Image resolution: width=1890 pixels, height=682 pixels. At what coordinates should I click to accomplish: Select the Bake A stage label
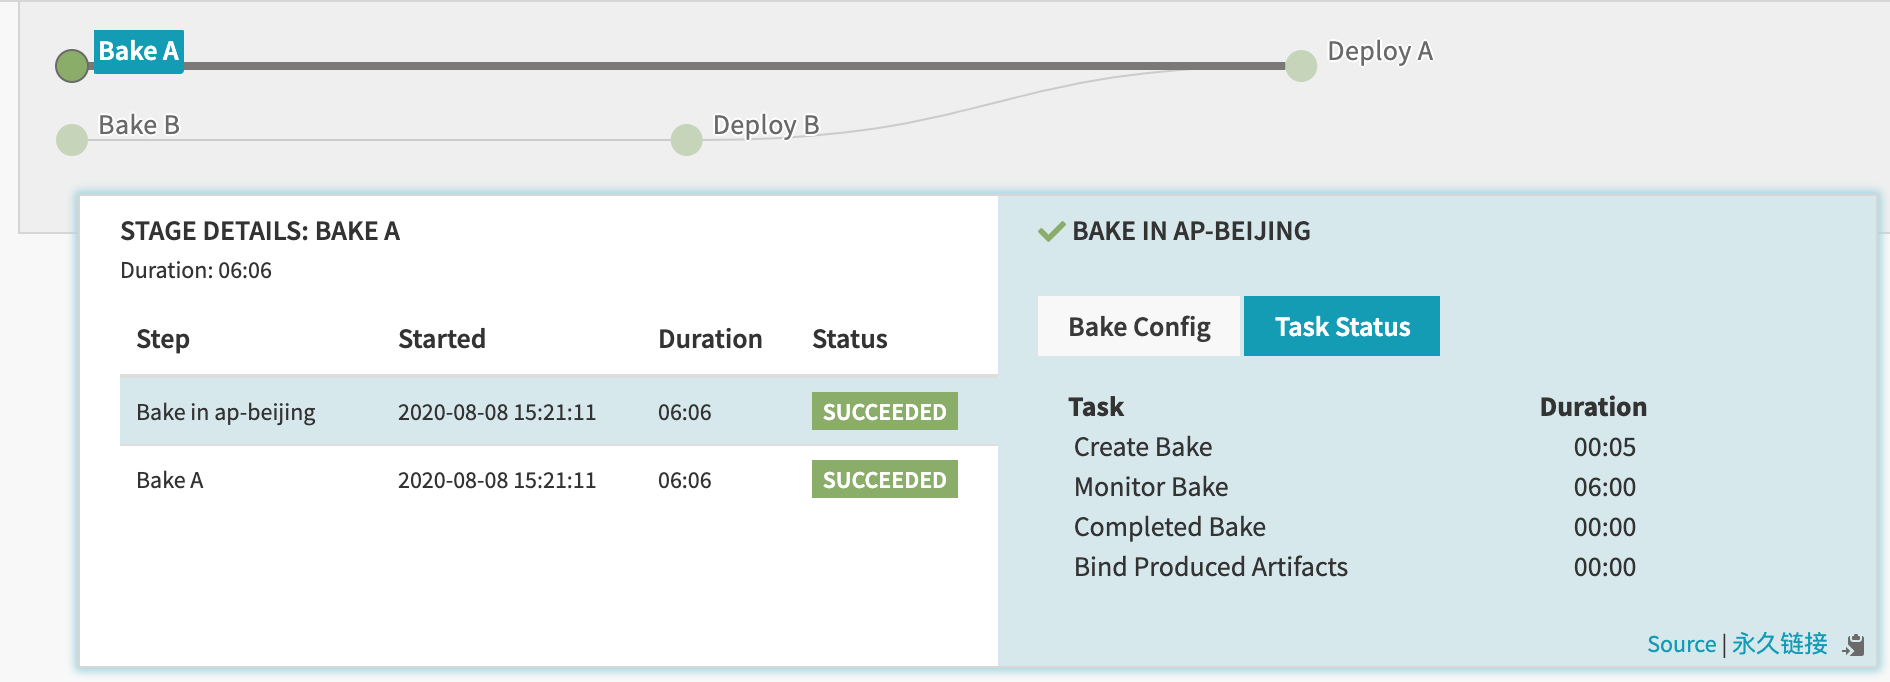click(138, 51)
